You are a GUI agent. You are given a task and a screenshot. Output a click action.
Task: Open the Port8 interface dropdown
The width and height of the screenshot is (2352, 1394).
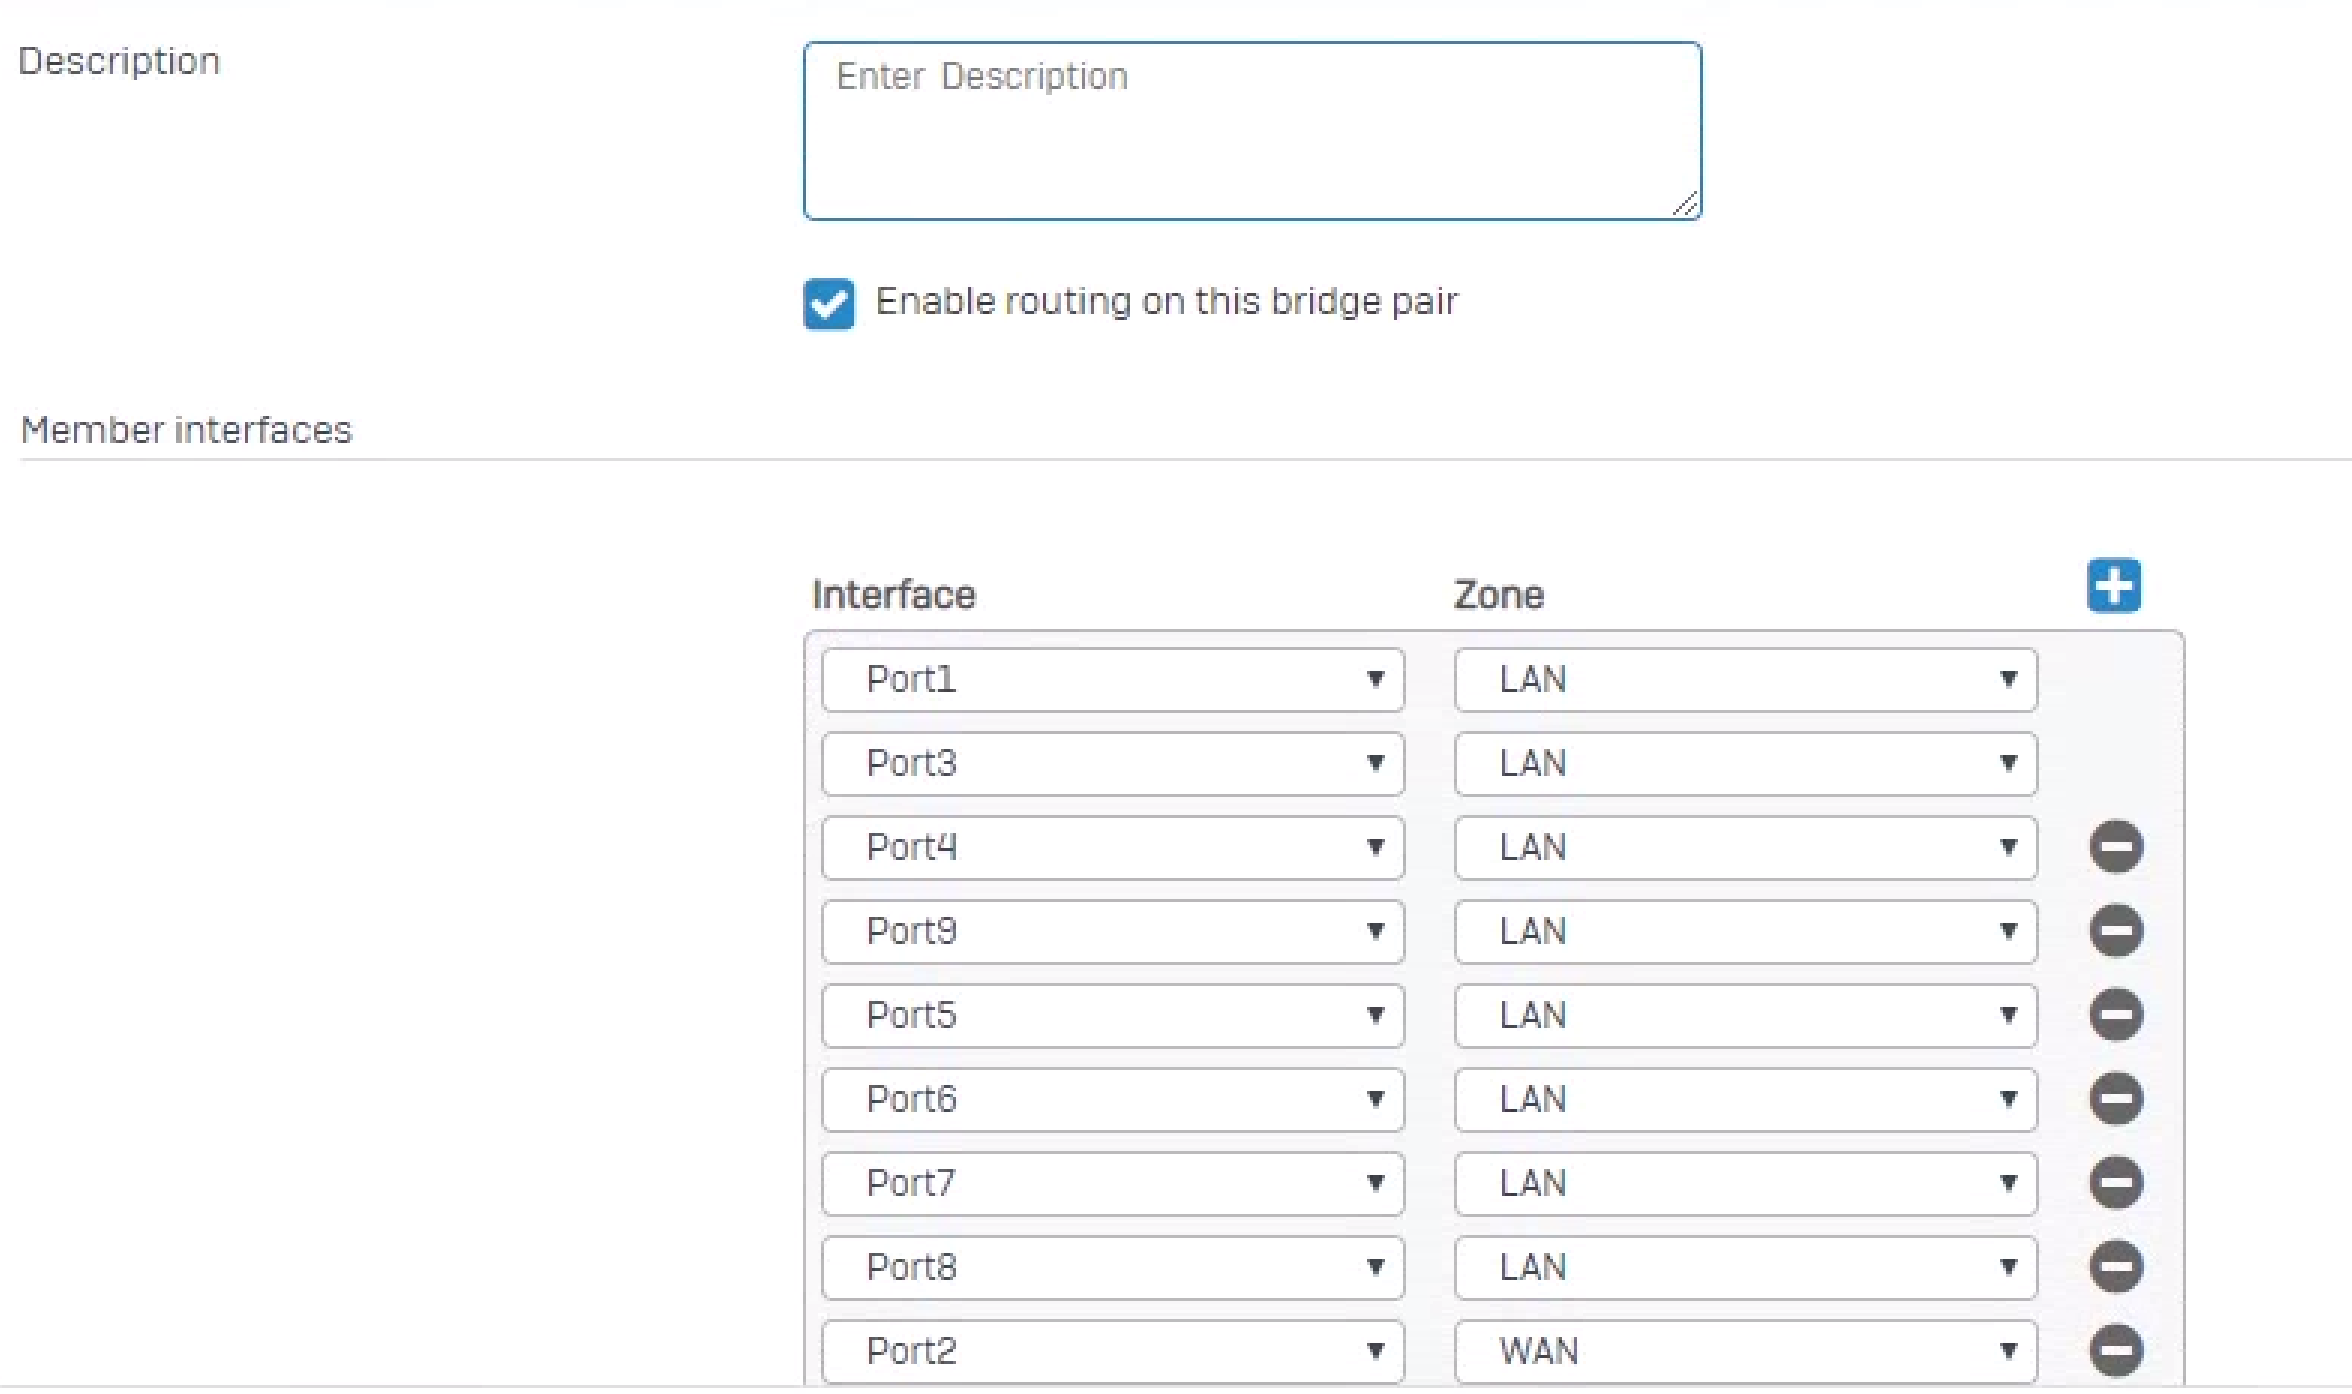1113,1267
